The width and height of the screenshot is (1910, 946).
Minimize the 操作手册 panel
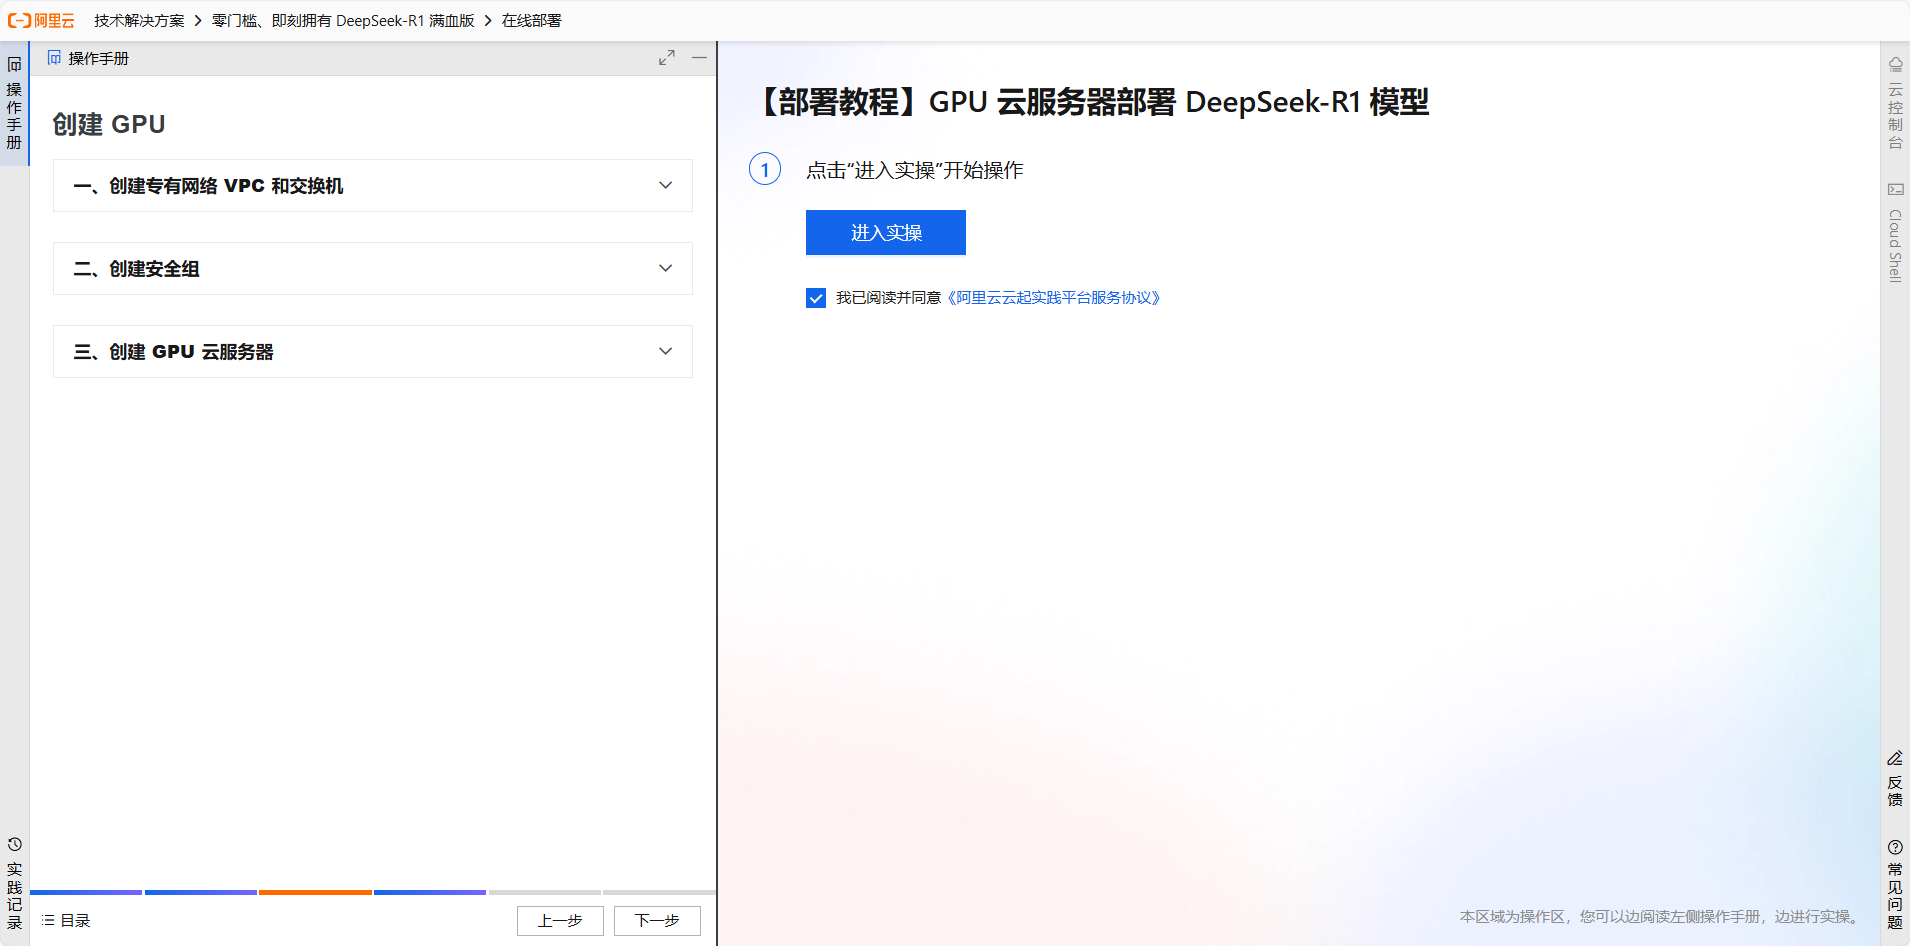tap(699, 58)
